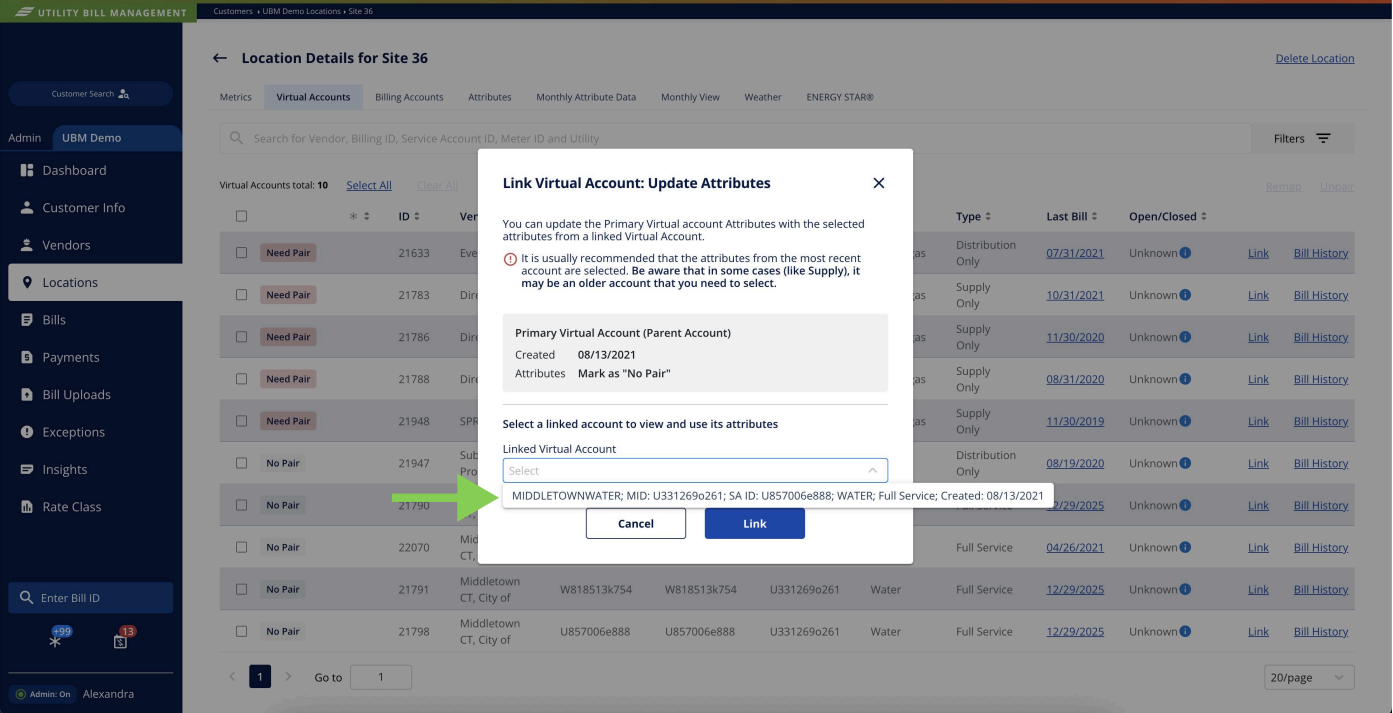Click the info icon for row 21788 Unknown status
This screenshot has height=713, width=1393.
[x=1186, y=379]
